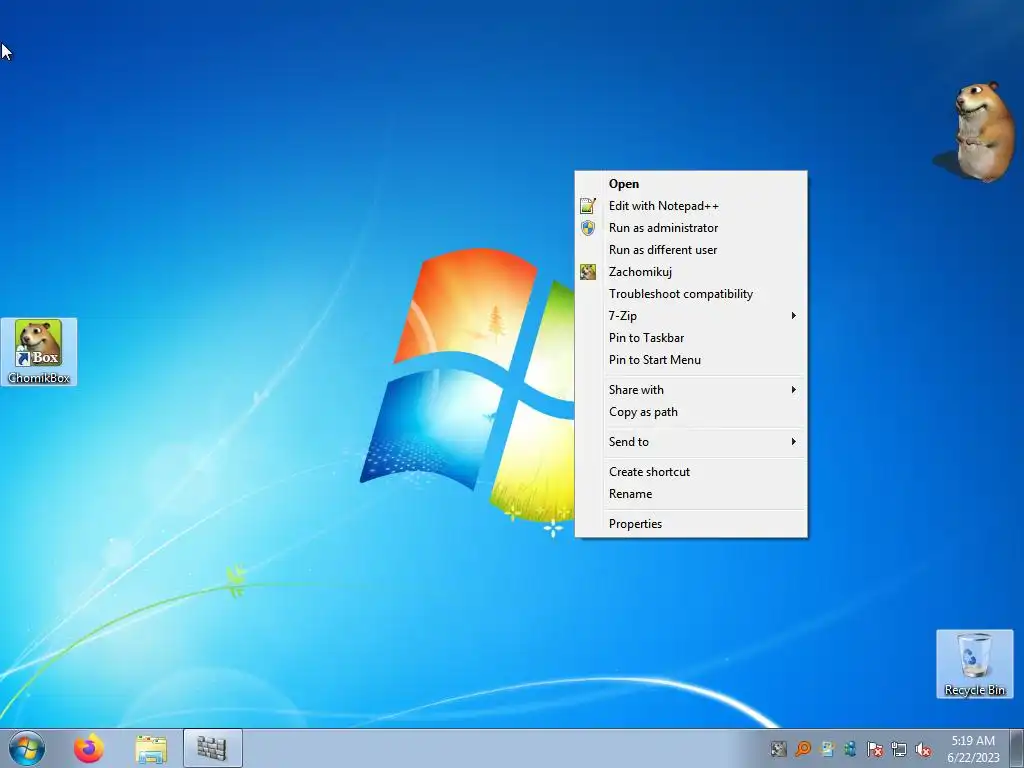The width and height of the screenshot is (1024, 768).
Task: Select the ChomikBox desktop shortcut icon
Action: point(39,351)
